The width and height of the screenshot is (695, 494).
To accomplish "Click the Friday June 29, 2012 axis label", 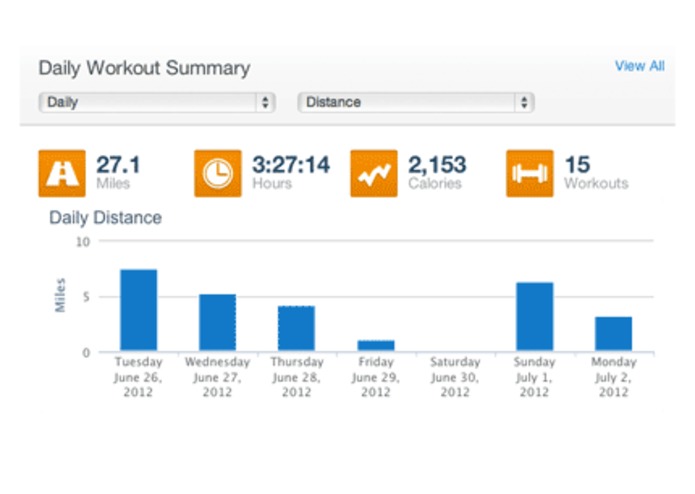I will [x=376, y=377].
